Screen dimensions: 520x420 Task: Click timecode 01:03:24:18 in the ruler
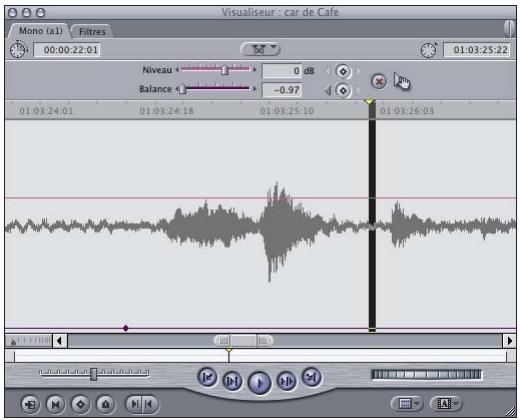pyautogui.click(x=166, y=111)
